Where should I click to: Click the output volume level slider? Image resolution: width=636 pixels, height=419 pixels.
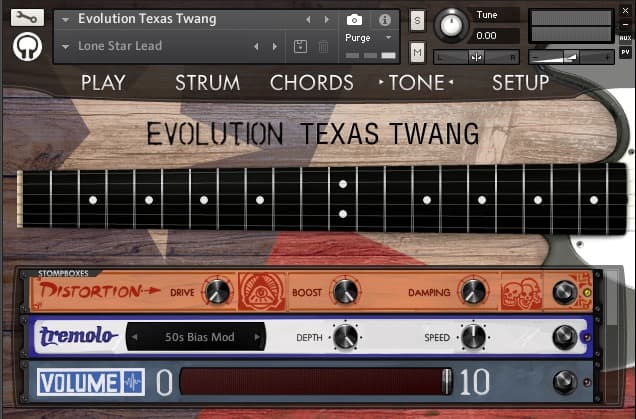(571, 57)
